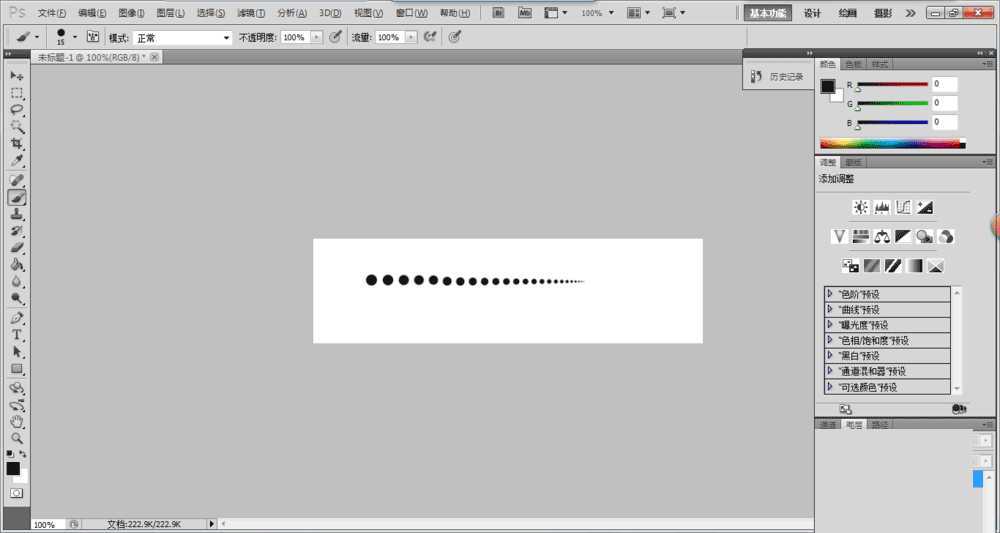This screenshot has height=533, width=1000.
Task: Click the foreground color swatch in toolbox
Action: [x=13, y=468]
